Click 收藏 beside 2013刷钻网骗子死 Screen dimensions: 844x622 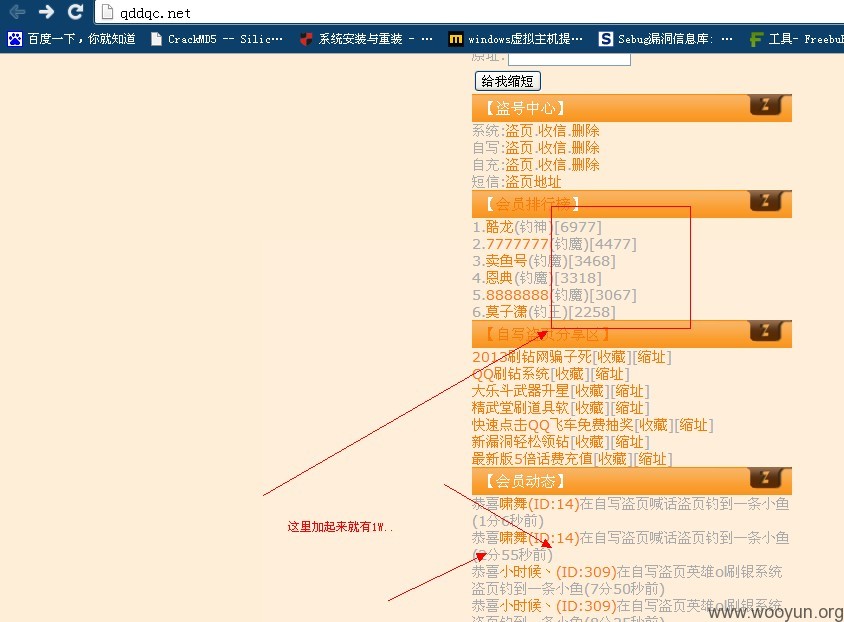[x=611, y=357]
